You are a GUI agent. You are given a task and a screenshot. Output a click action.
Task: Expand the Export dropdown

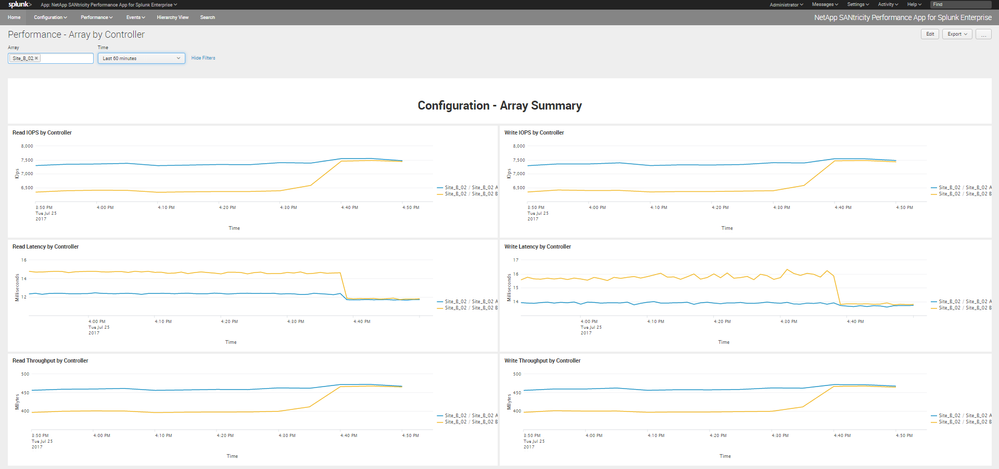pos(959,34)
